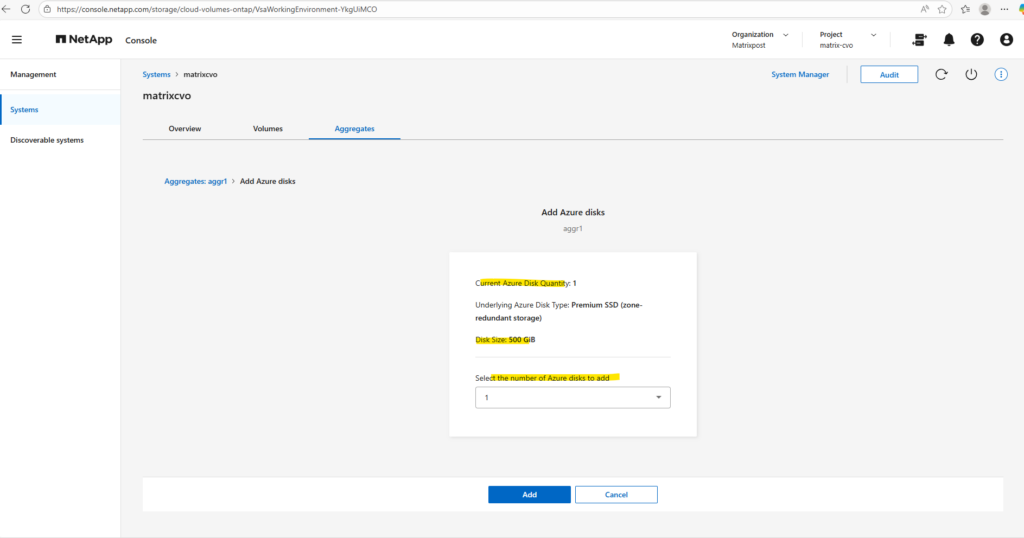Screen dimensions: 1024x538
Task: Open the user account profile icon
Action: (x=1006, y=40)
